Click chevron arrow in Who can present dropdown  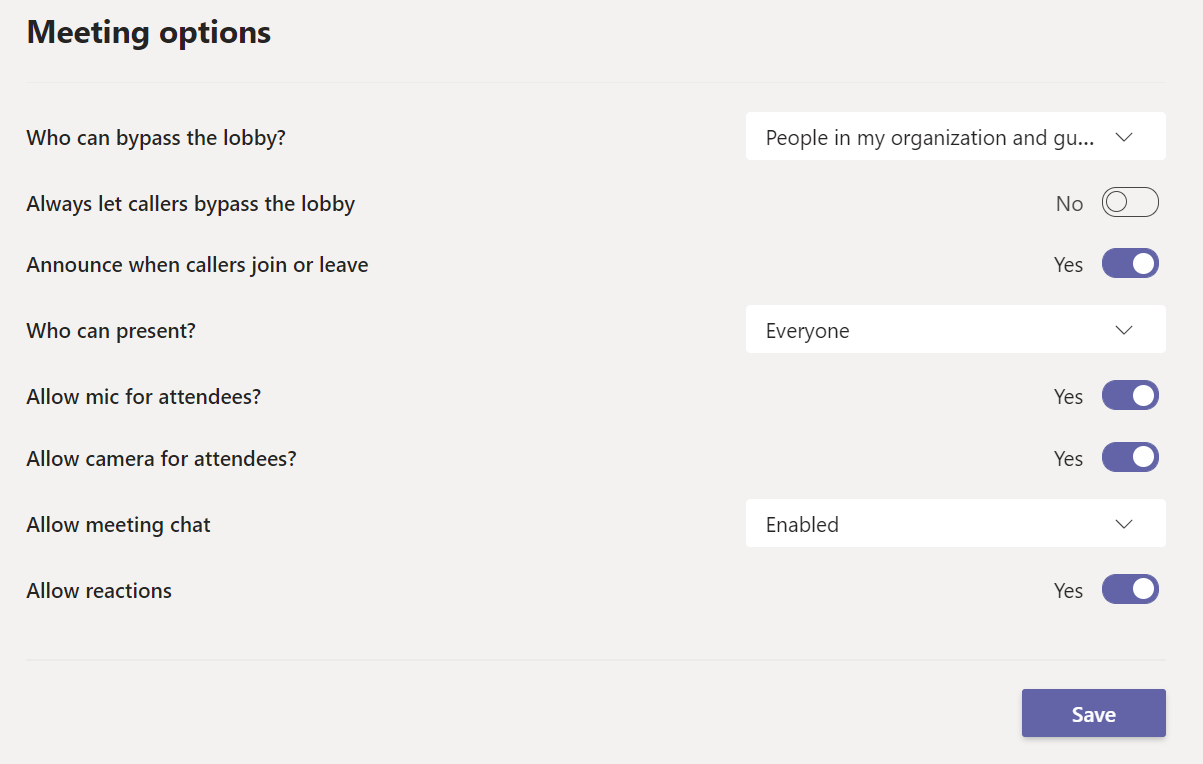pos(1123,330)
